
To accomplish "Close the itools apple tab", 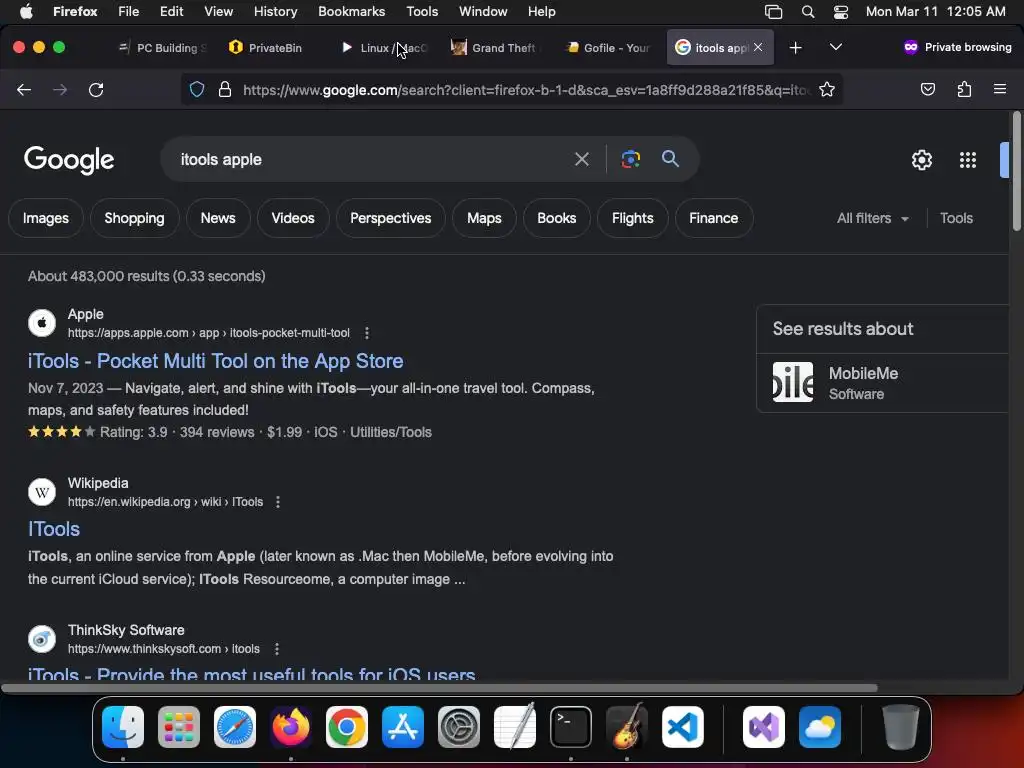I will (x=758, y=47).
